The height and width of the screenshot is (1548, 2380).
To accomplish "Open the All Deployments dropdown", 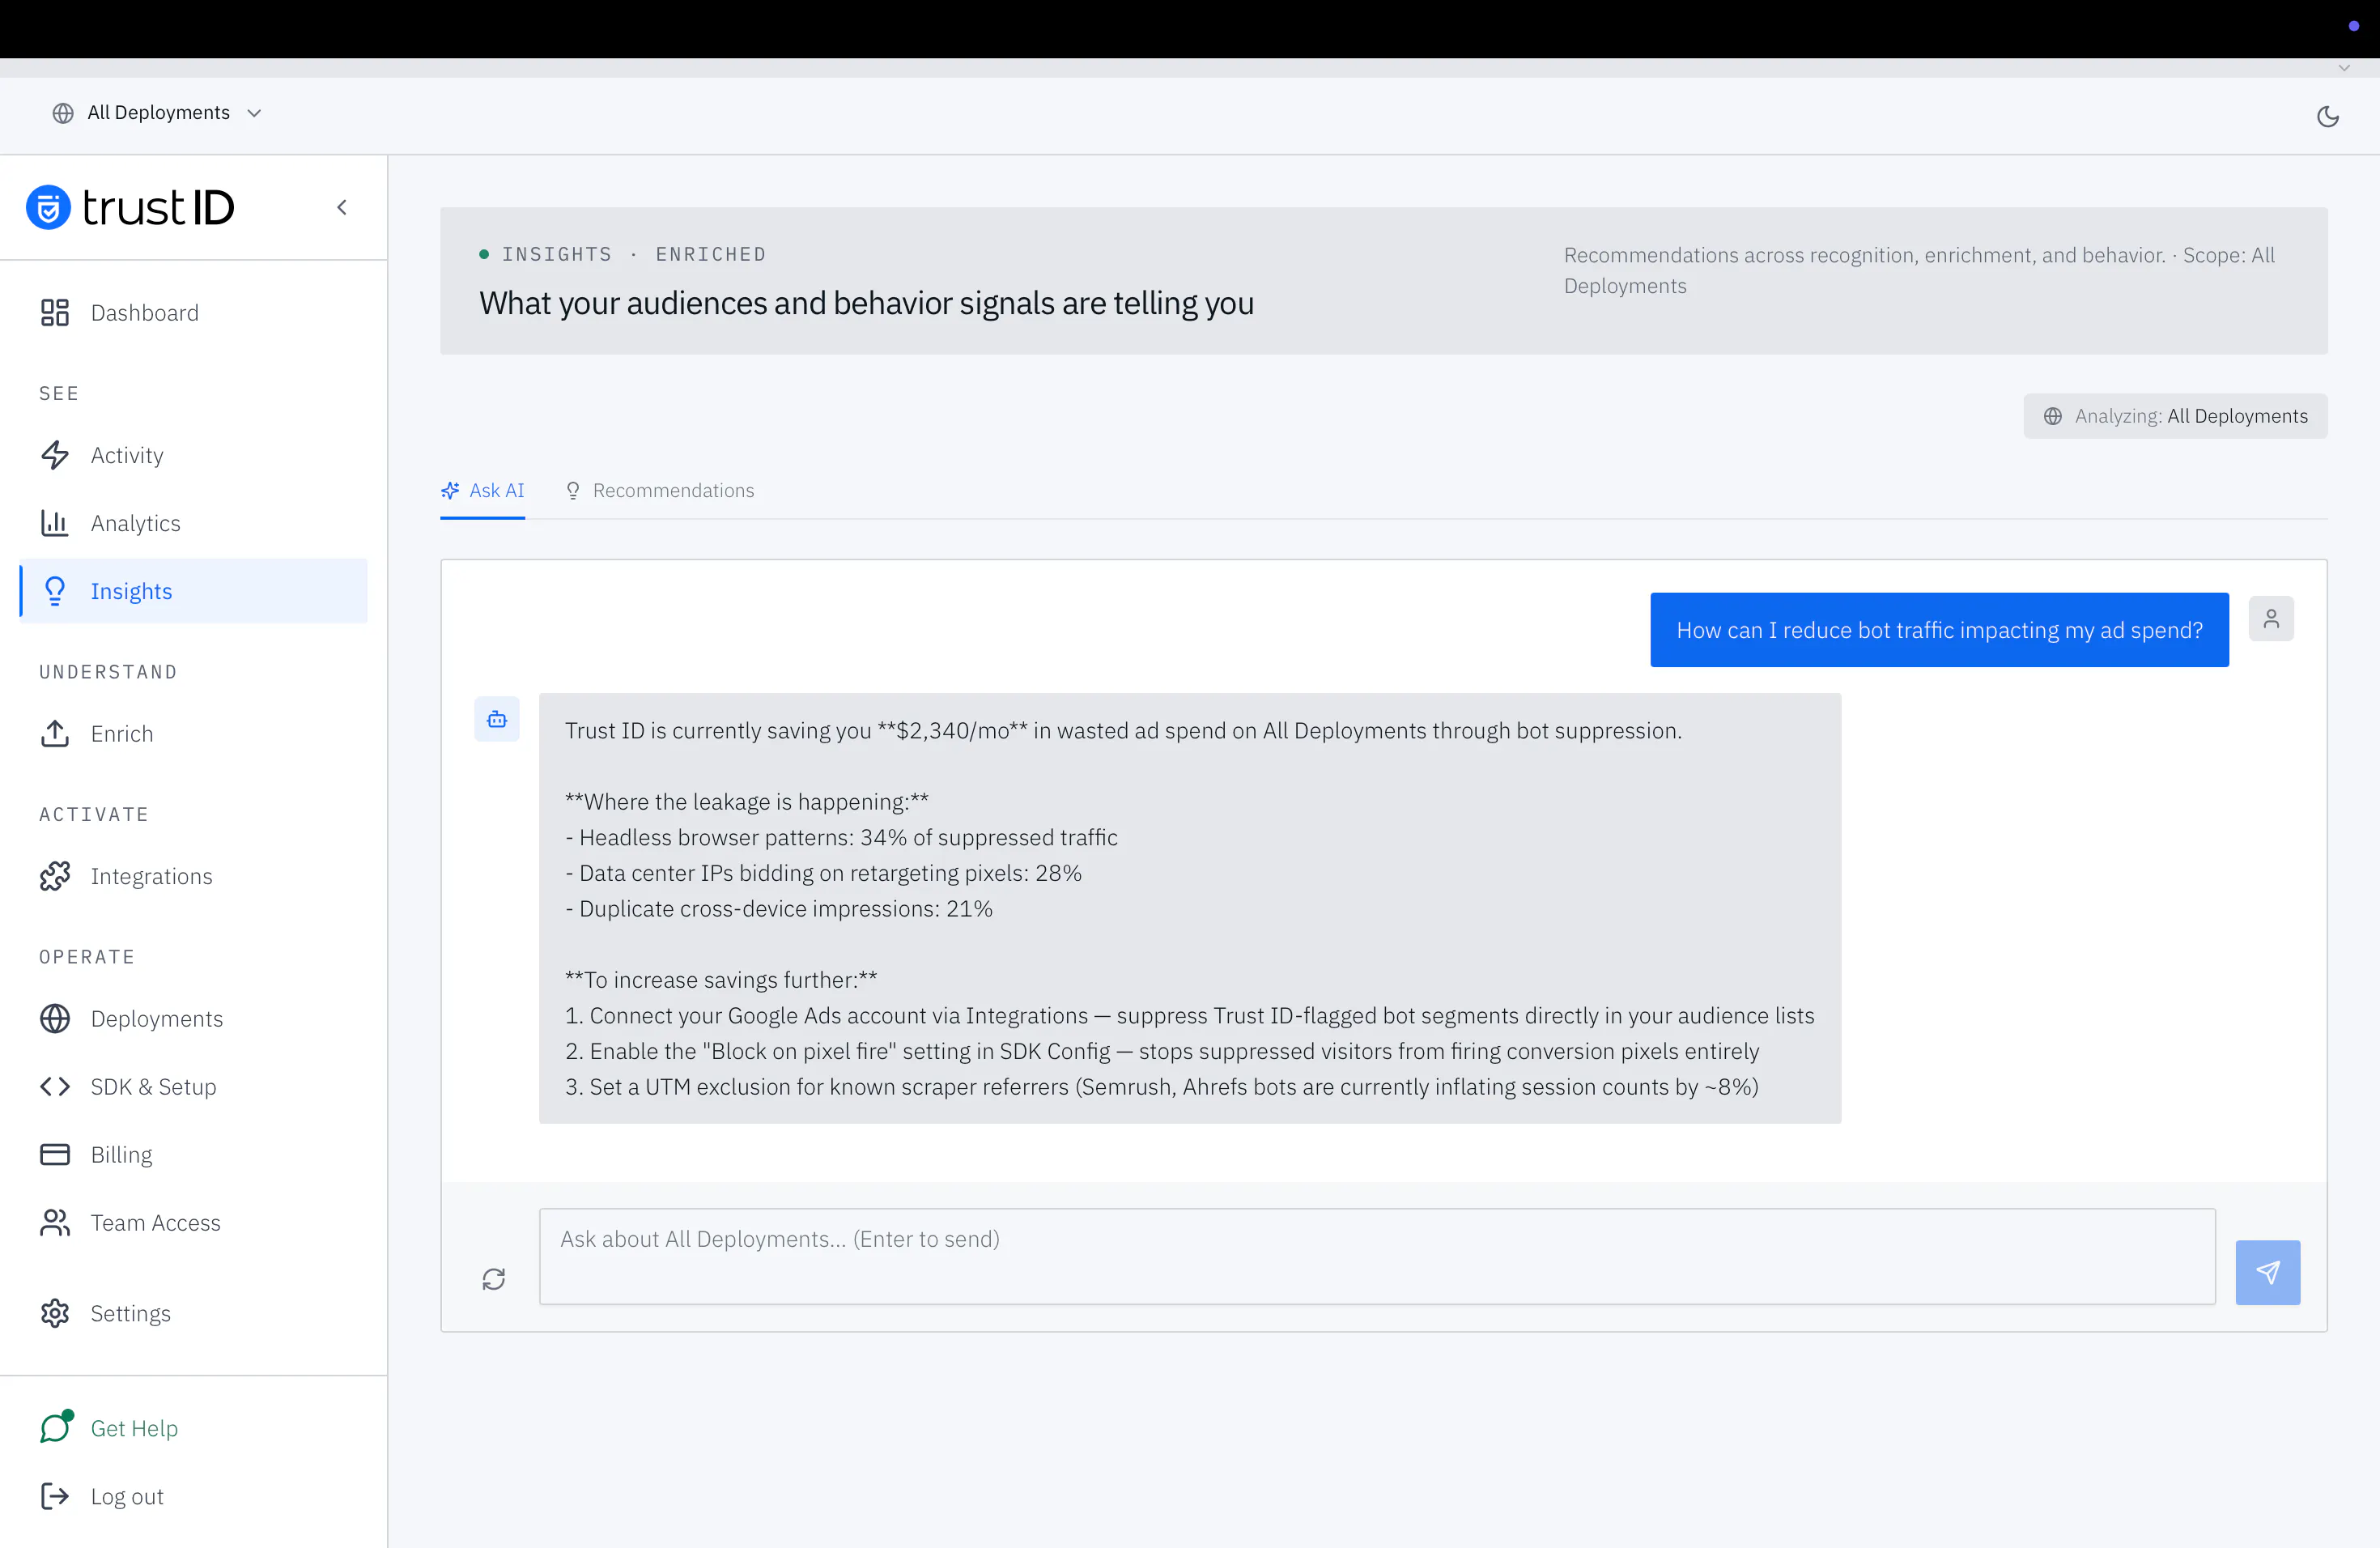I will pyautogui.click(x=157, y=113).
